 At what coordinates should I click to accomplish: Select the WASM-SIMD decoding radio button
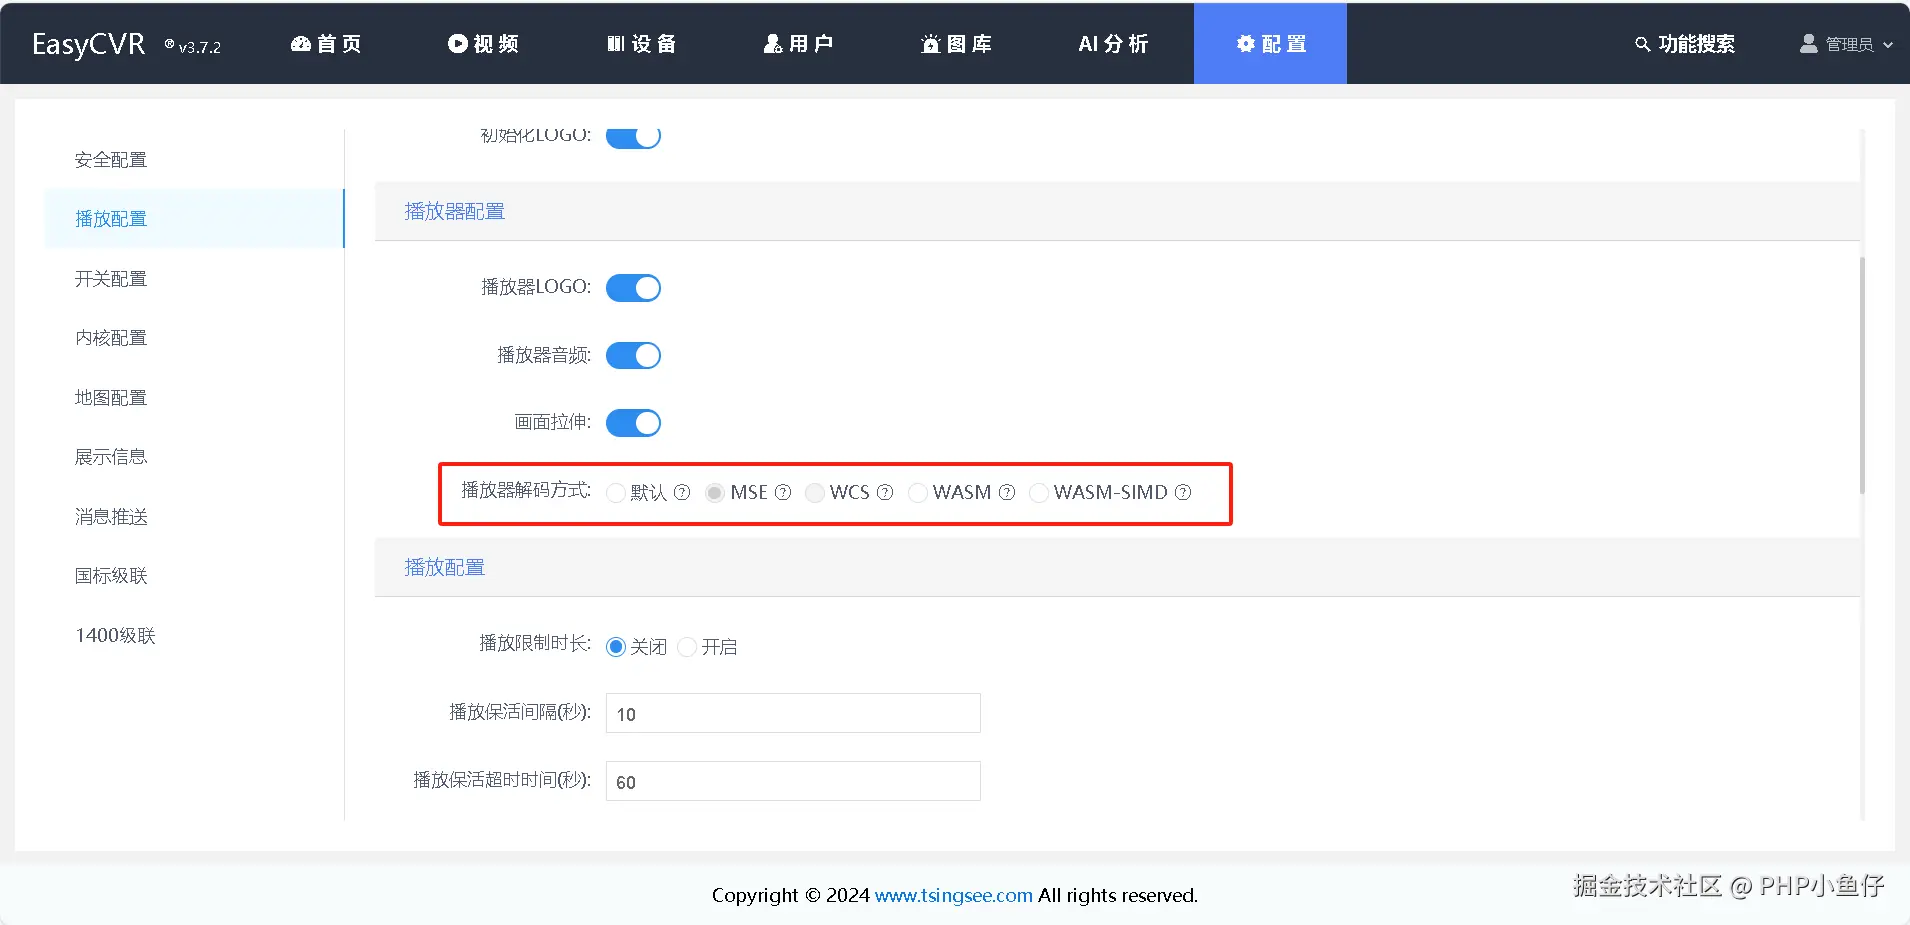click(1038, 493)
